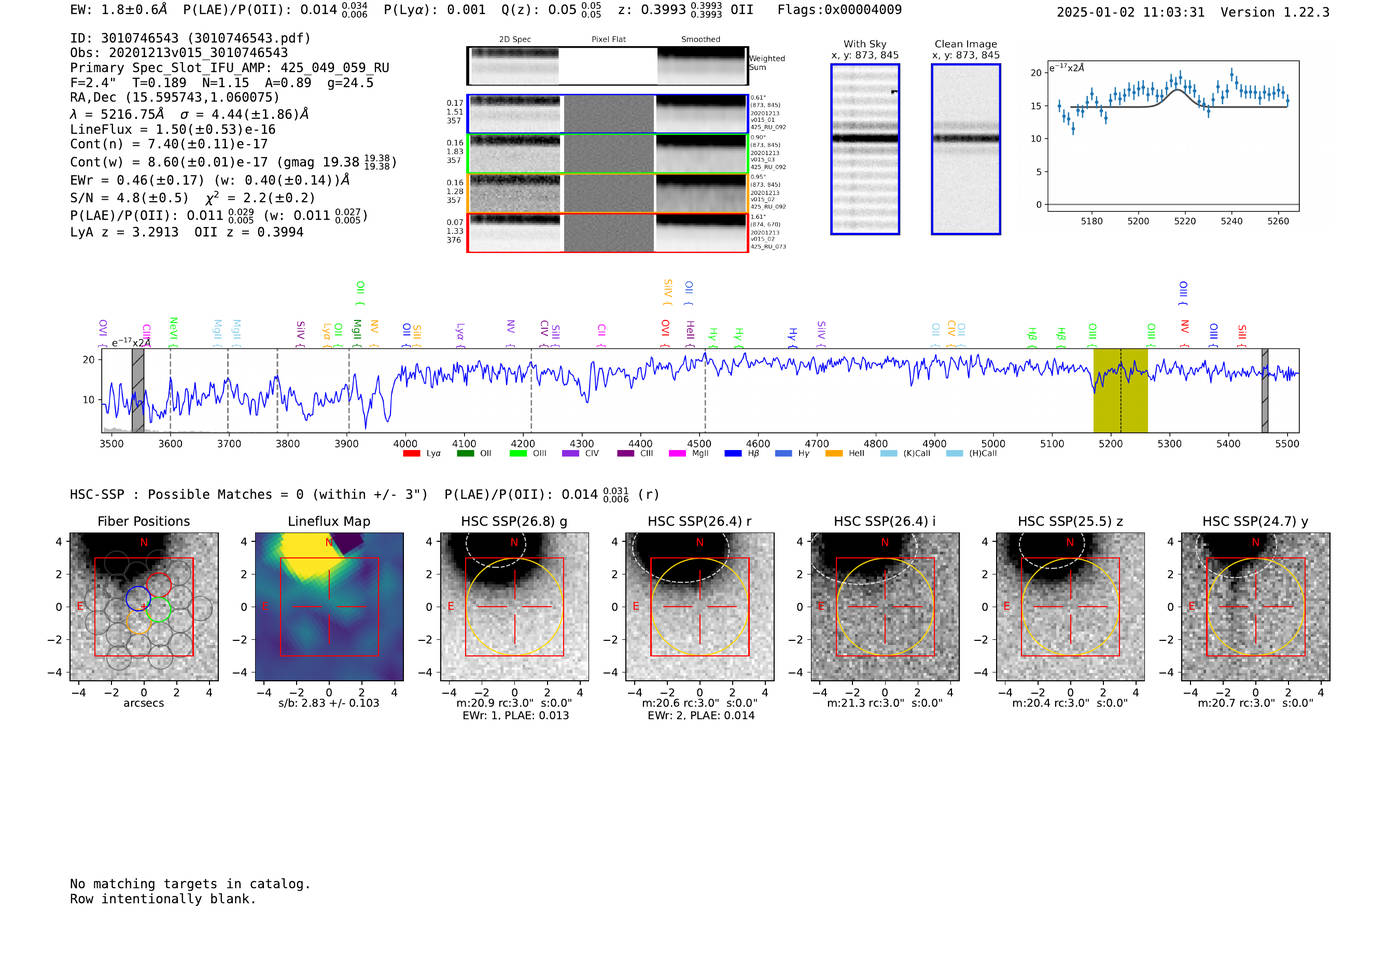
Task: Click the Flags:0x00004009 text
Action: tap(840, 10)
